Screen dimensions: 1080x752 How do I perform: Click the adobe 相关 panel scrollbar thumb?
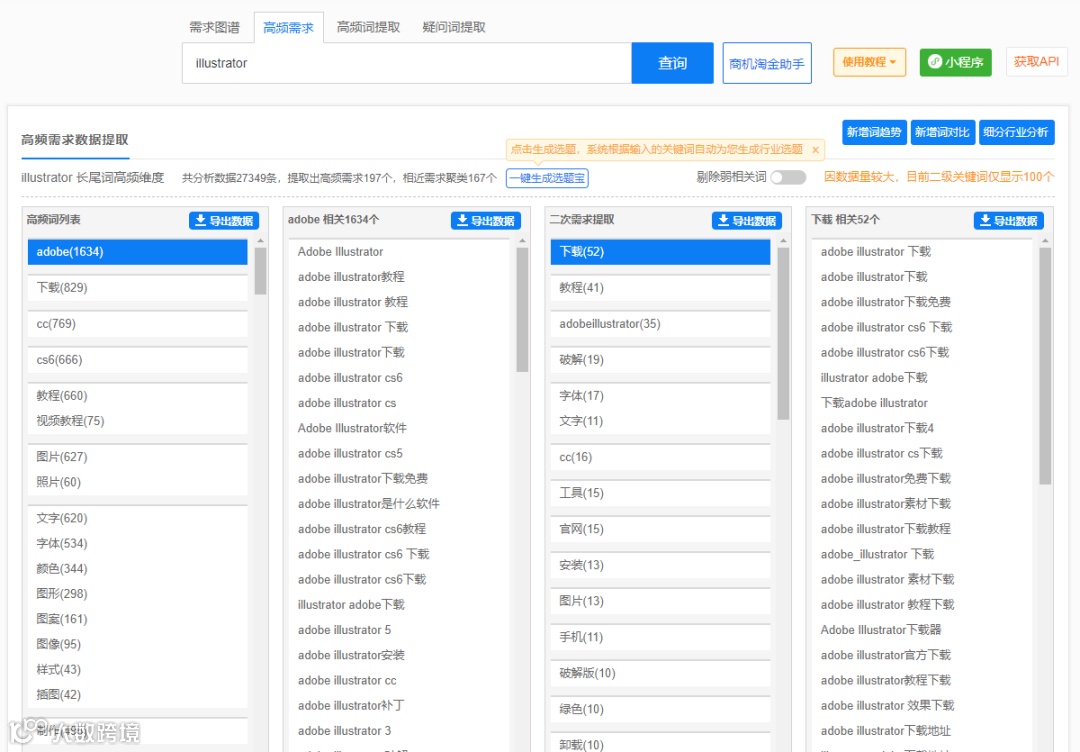(522, 310)
